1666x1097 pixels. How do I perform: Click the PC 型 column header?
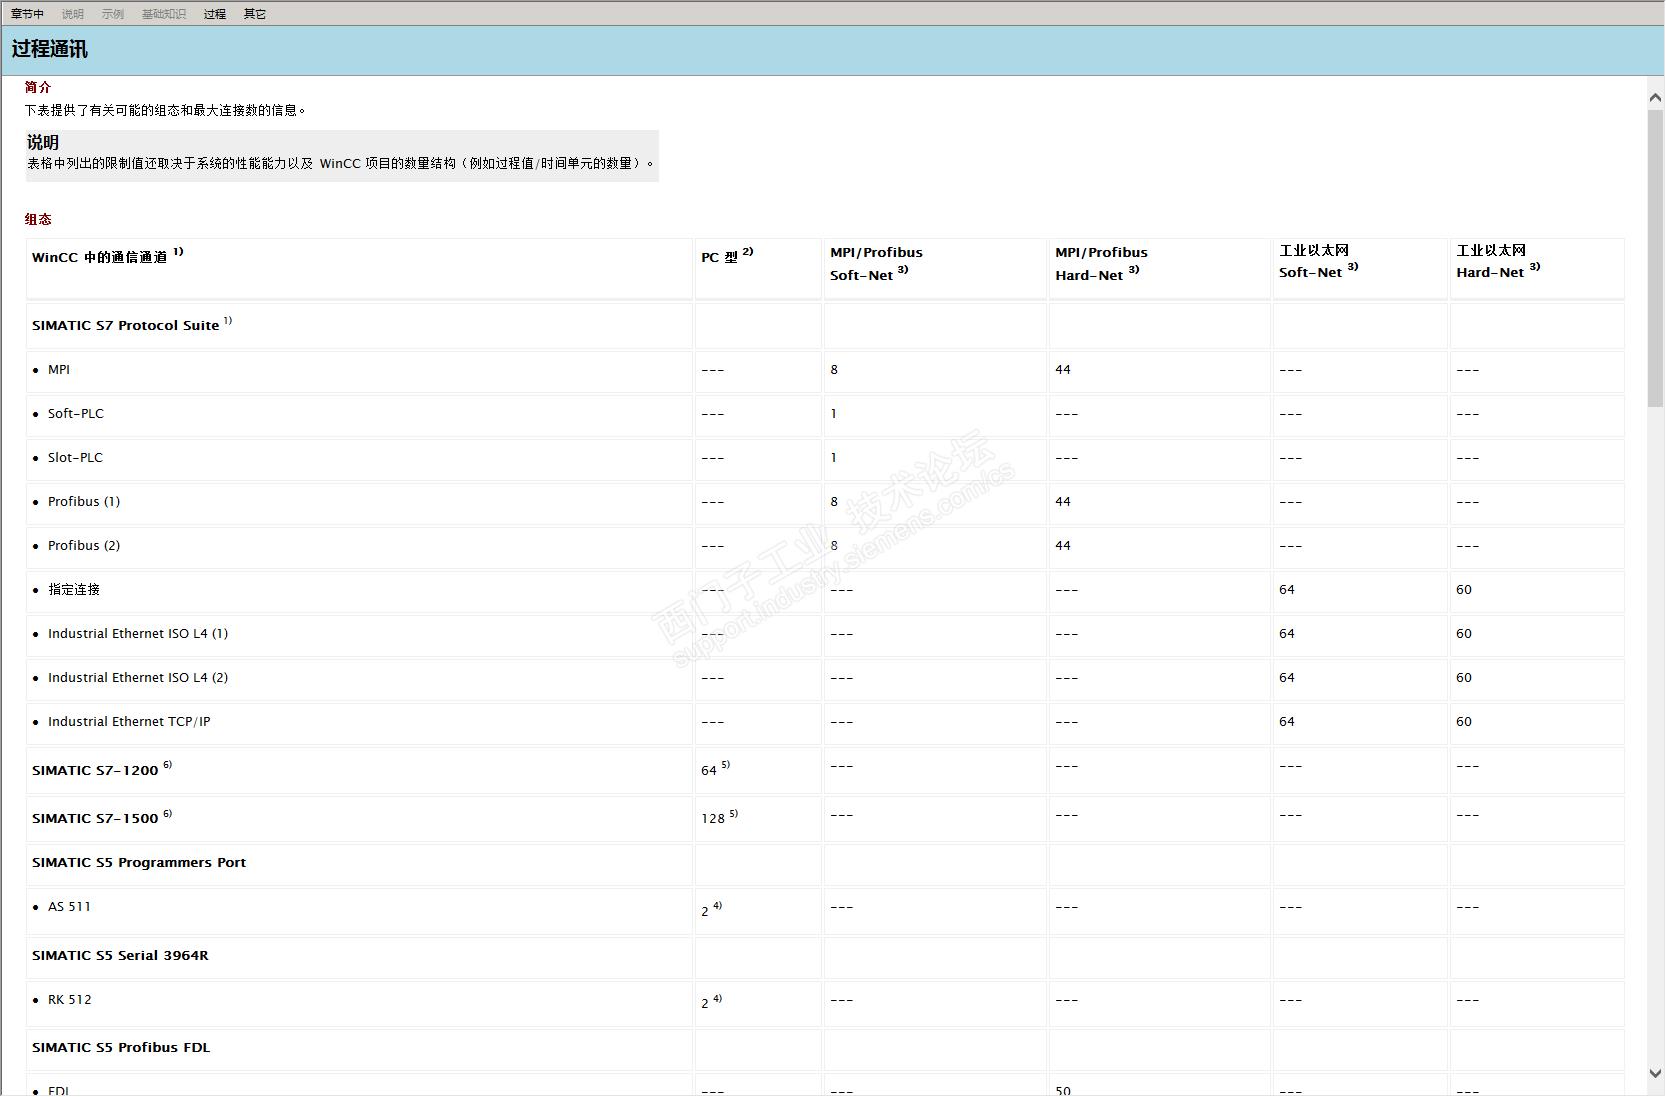[x=727, y=256]
